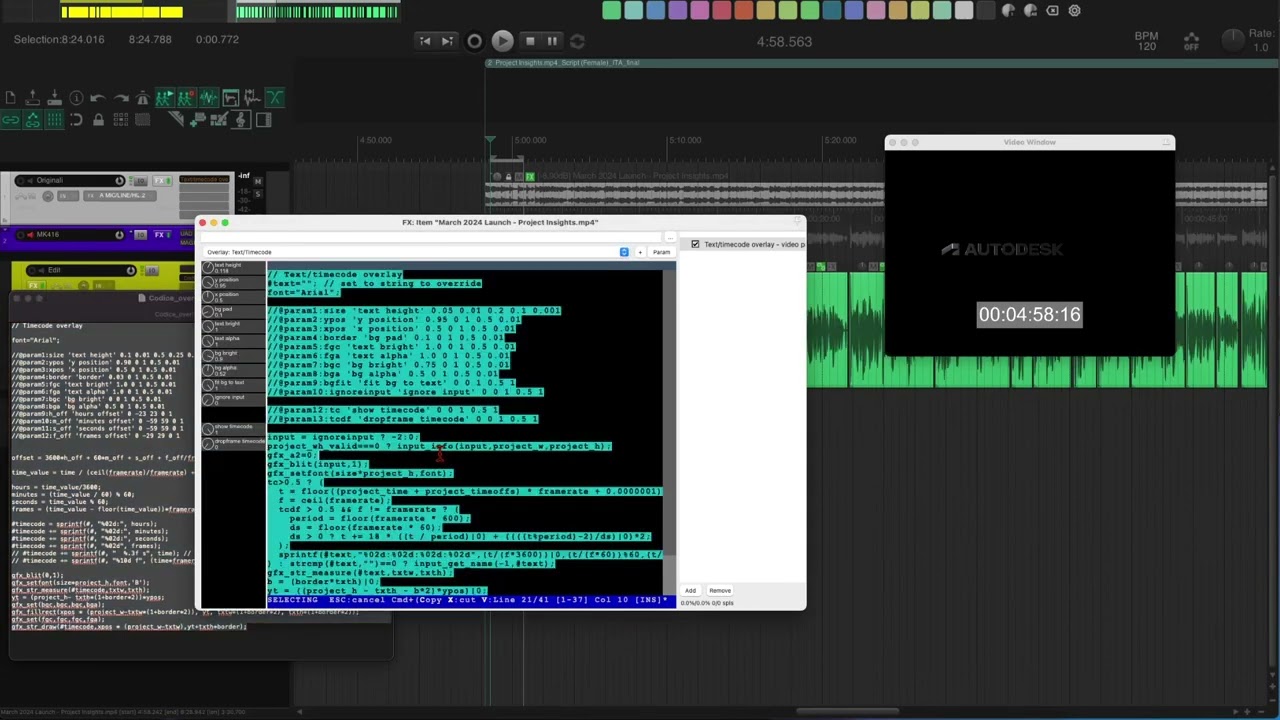Click the transport Record button
The image size is (1280, 720).
click(474, 41)
